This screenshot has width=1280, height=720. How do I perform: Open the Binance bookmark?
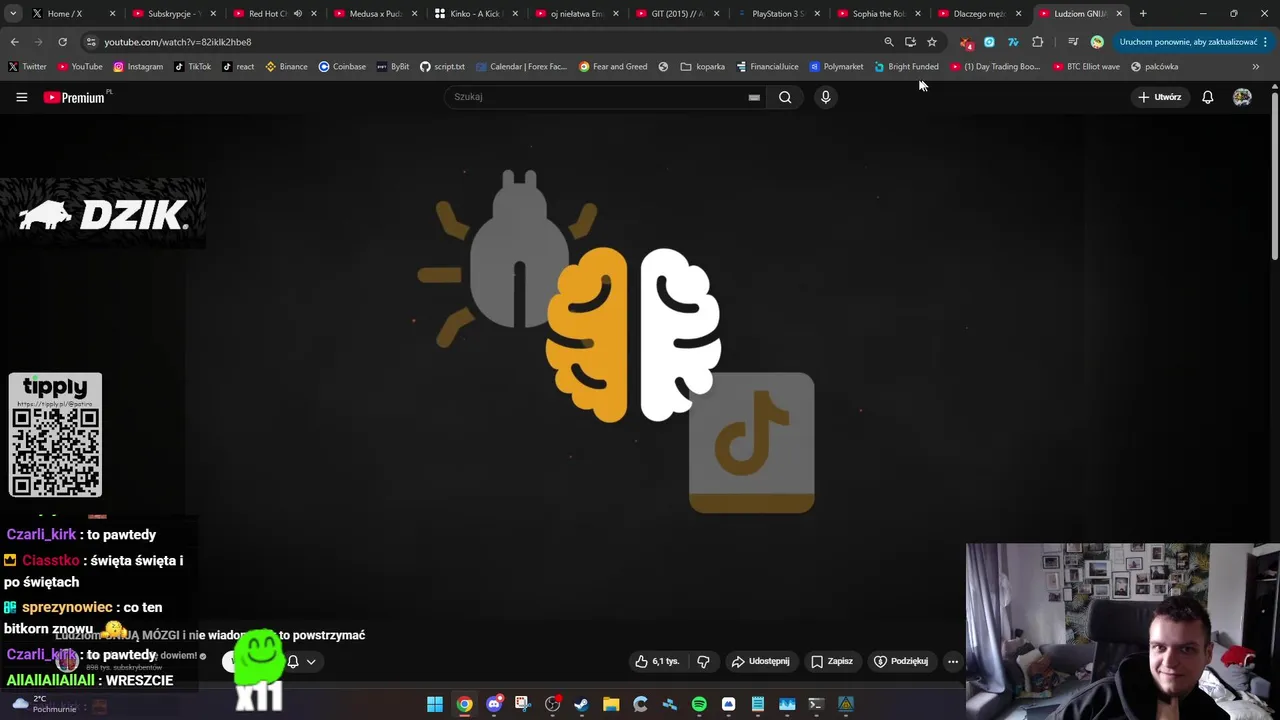click(x=287, y=67)
